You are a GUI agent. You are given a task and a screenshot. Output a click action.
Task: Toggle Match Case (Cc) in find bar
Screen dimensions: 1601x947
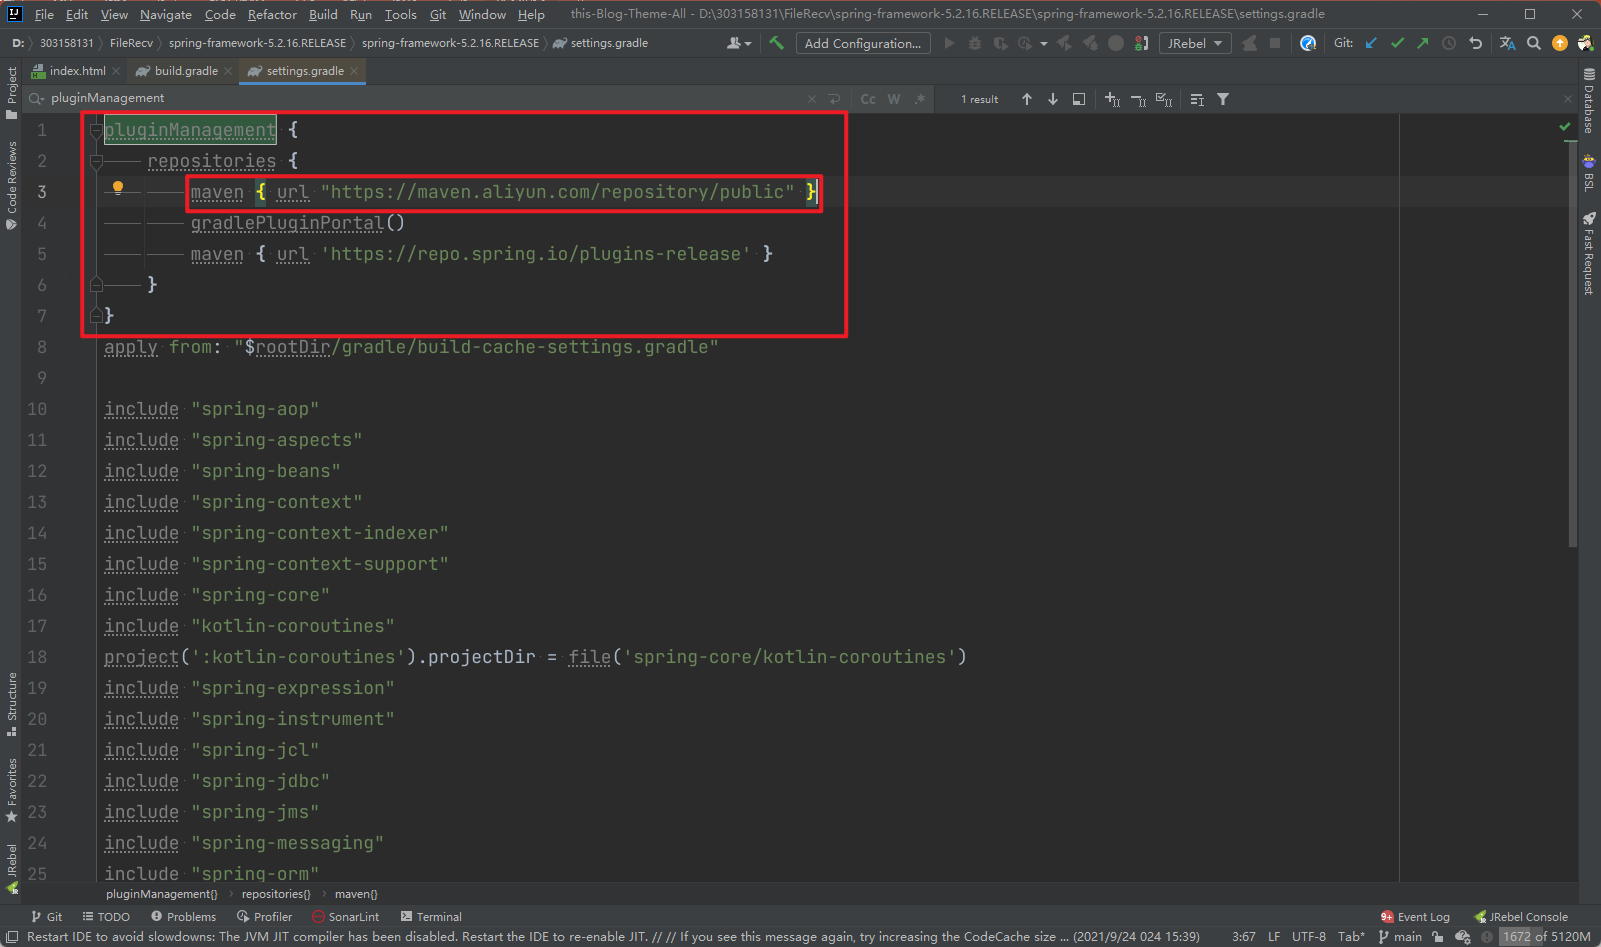point(868,99)
